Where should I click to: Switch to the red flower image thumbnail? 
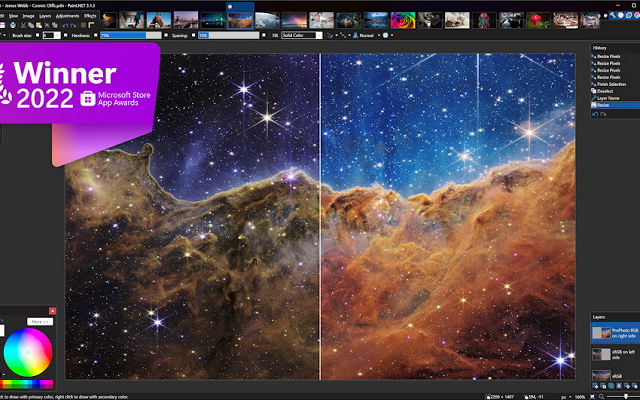pos(538,20)
